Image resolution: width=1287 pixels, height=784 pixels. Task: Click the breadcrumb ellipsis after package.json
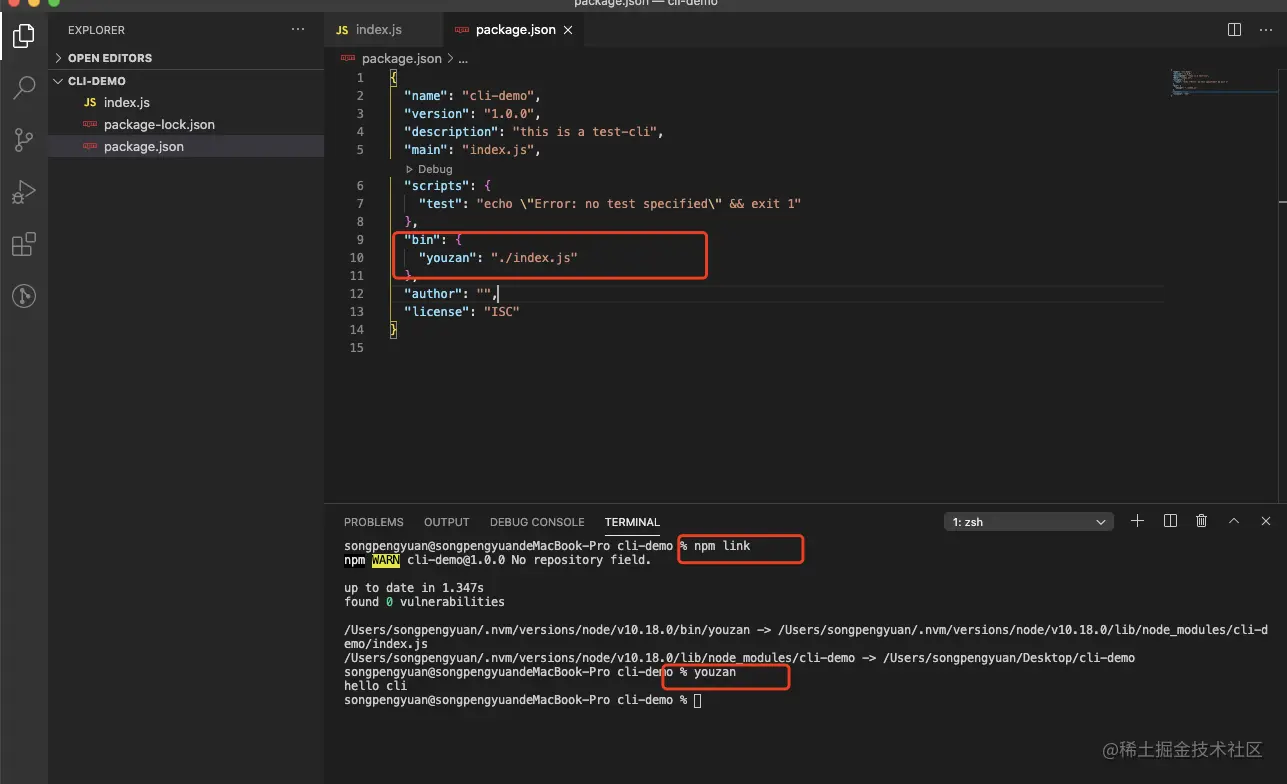click(x=463, y=59)
